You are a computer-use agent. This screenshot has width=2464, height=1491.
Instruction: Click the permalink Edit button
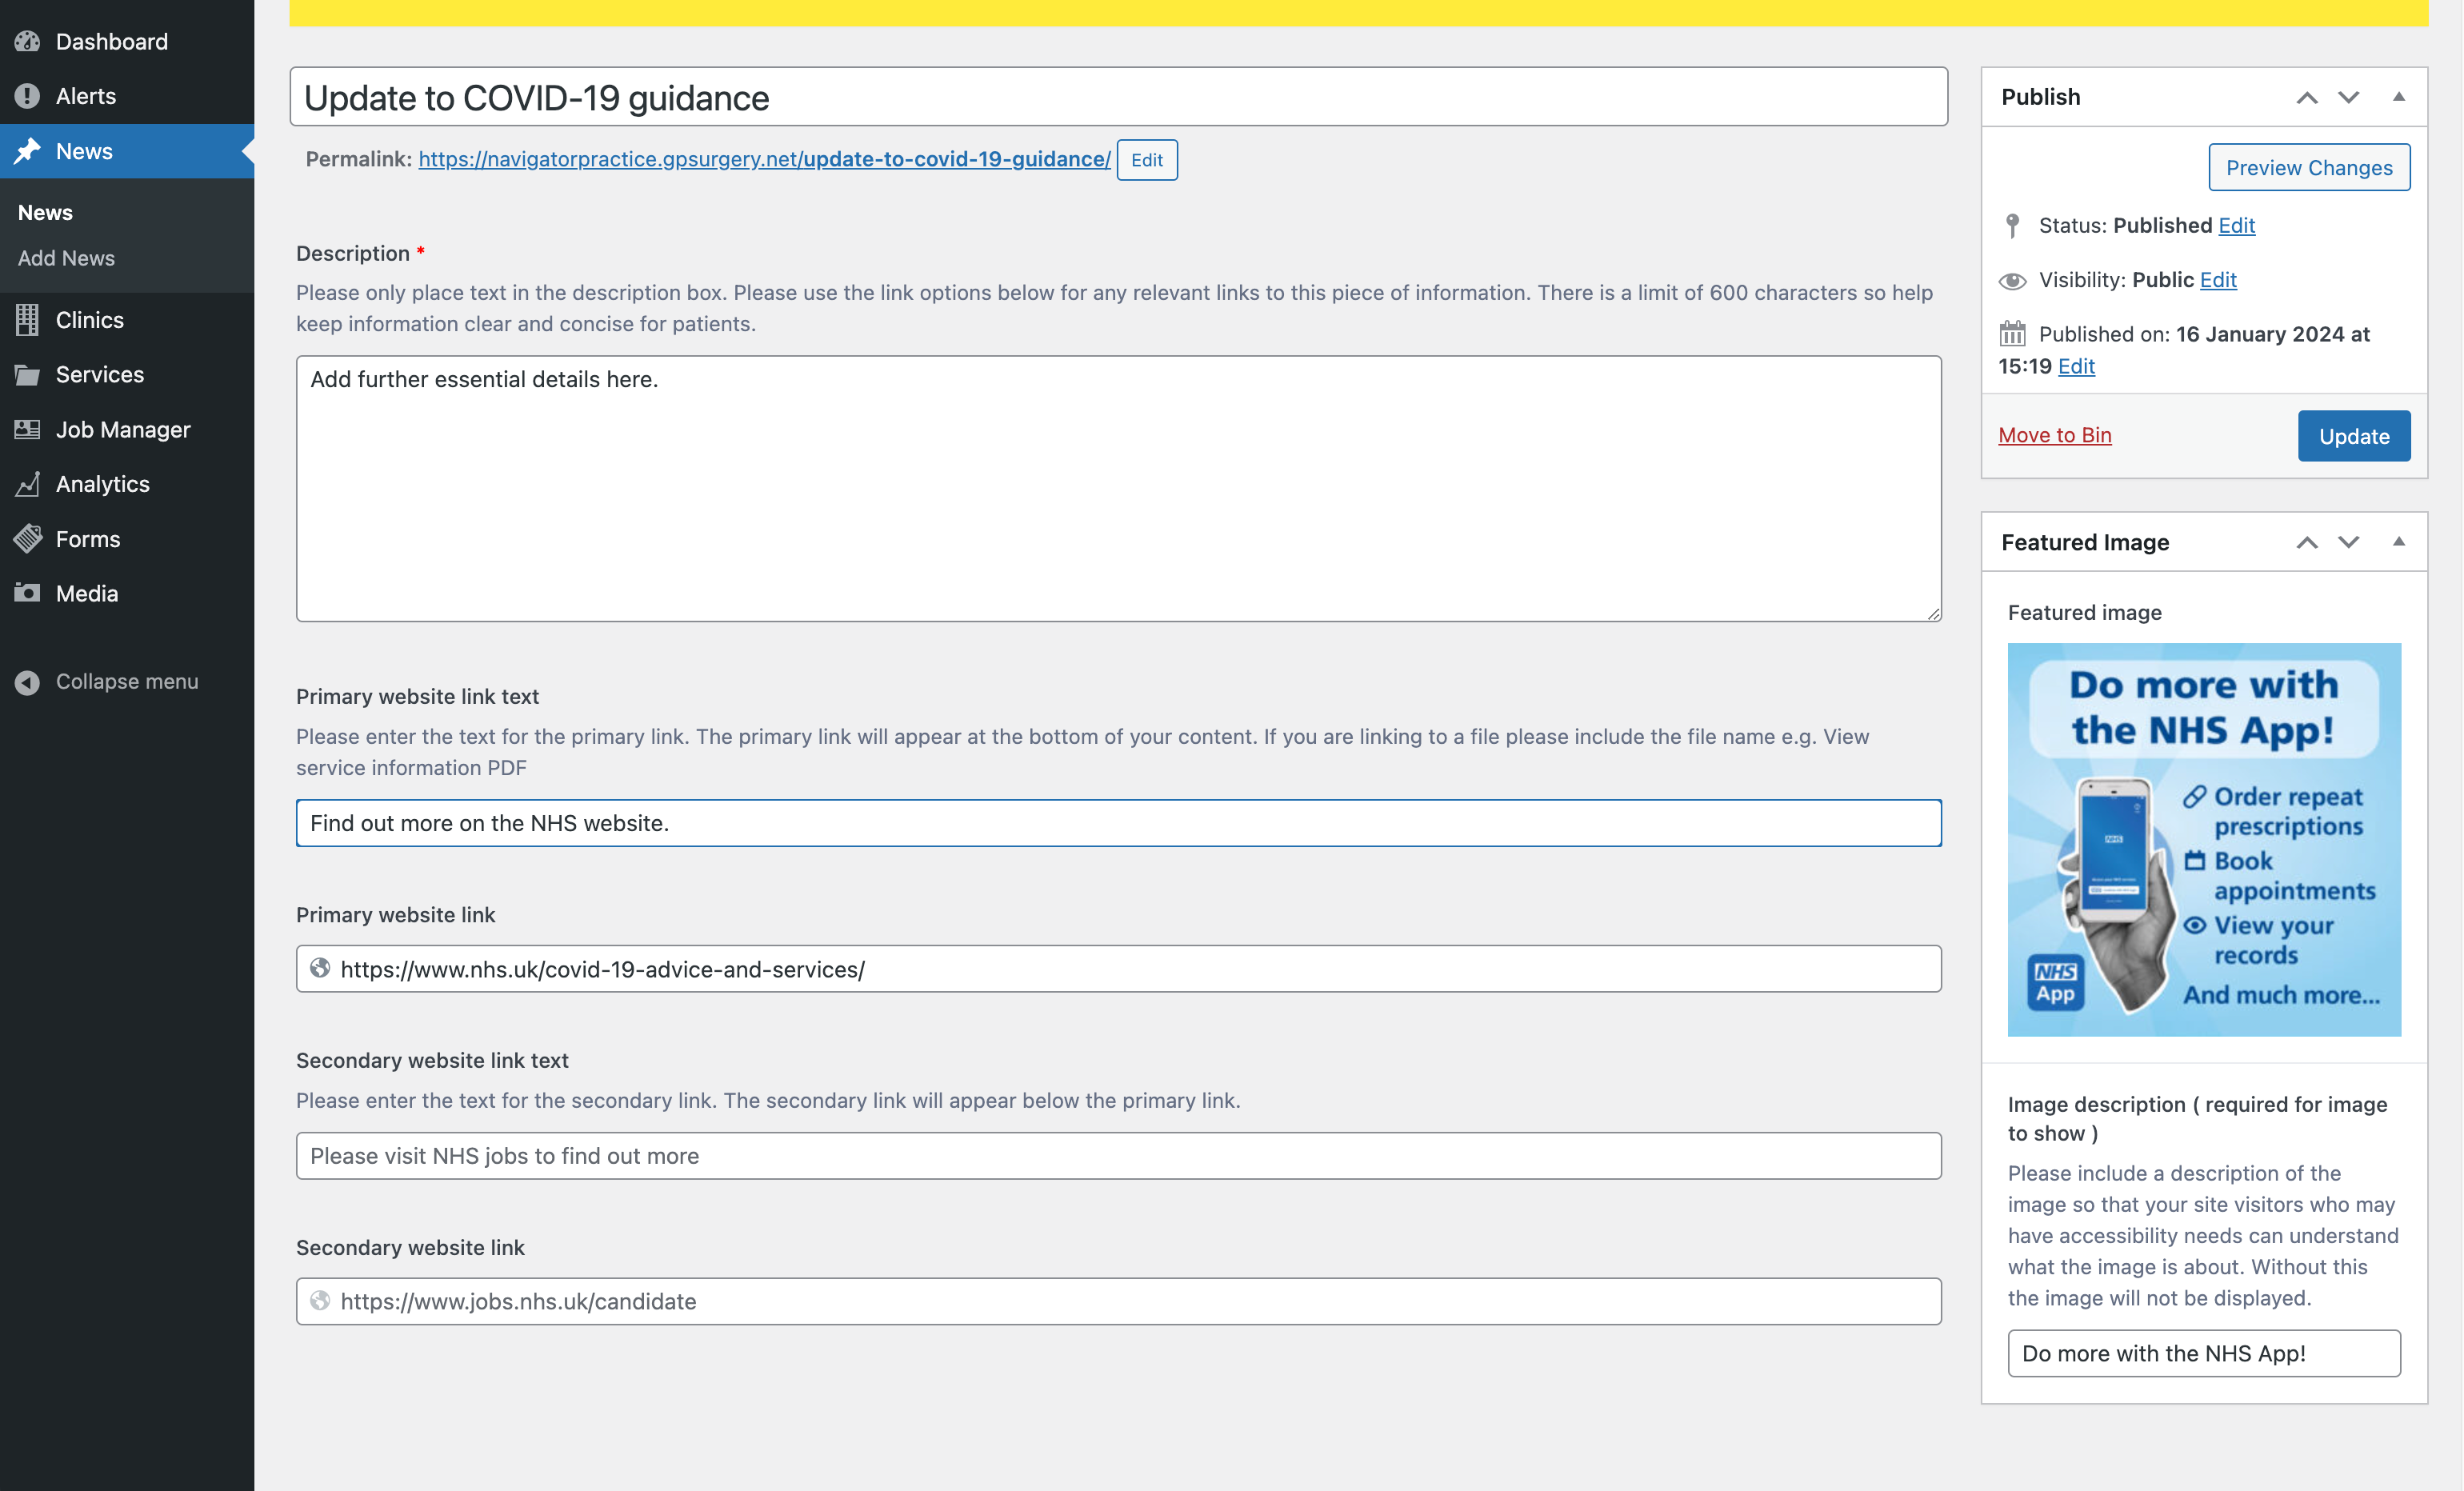pos(1147,160)
